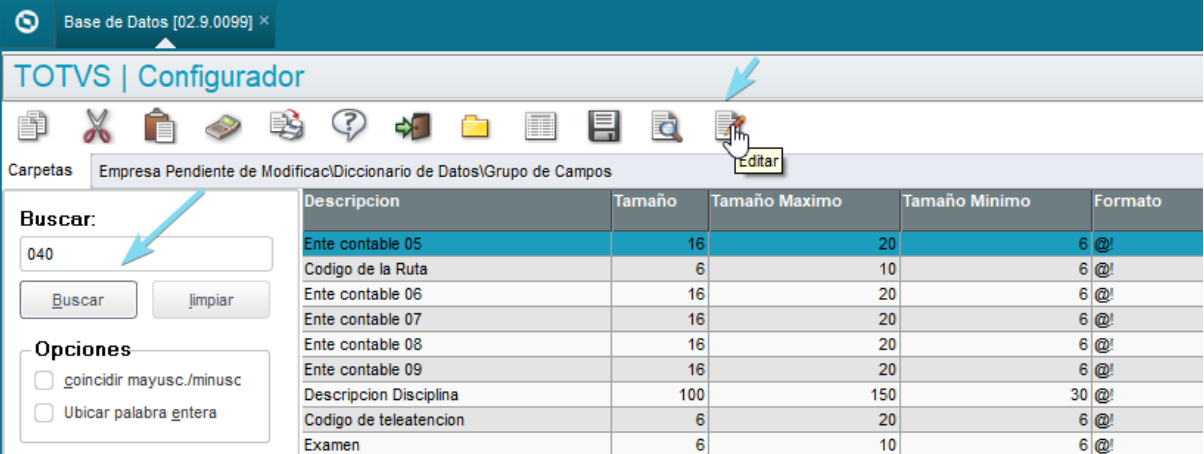Click the printer refresh toolbar icon
This screenshot has width=1204, height=454.
[x=287, y=126]
